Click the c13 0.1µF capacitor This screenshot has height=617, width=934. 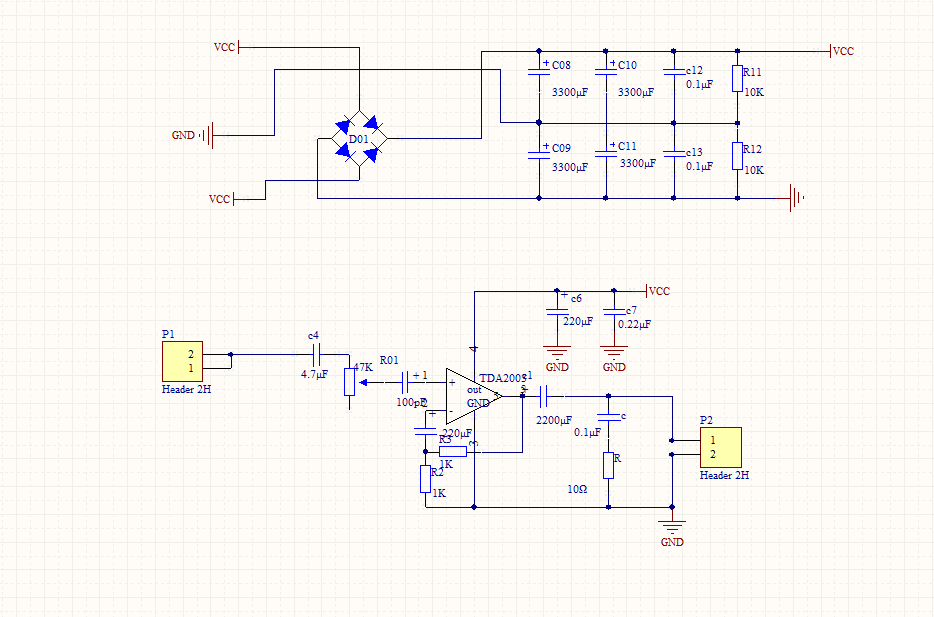coord(673,153)
